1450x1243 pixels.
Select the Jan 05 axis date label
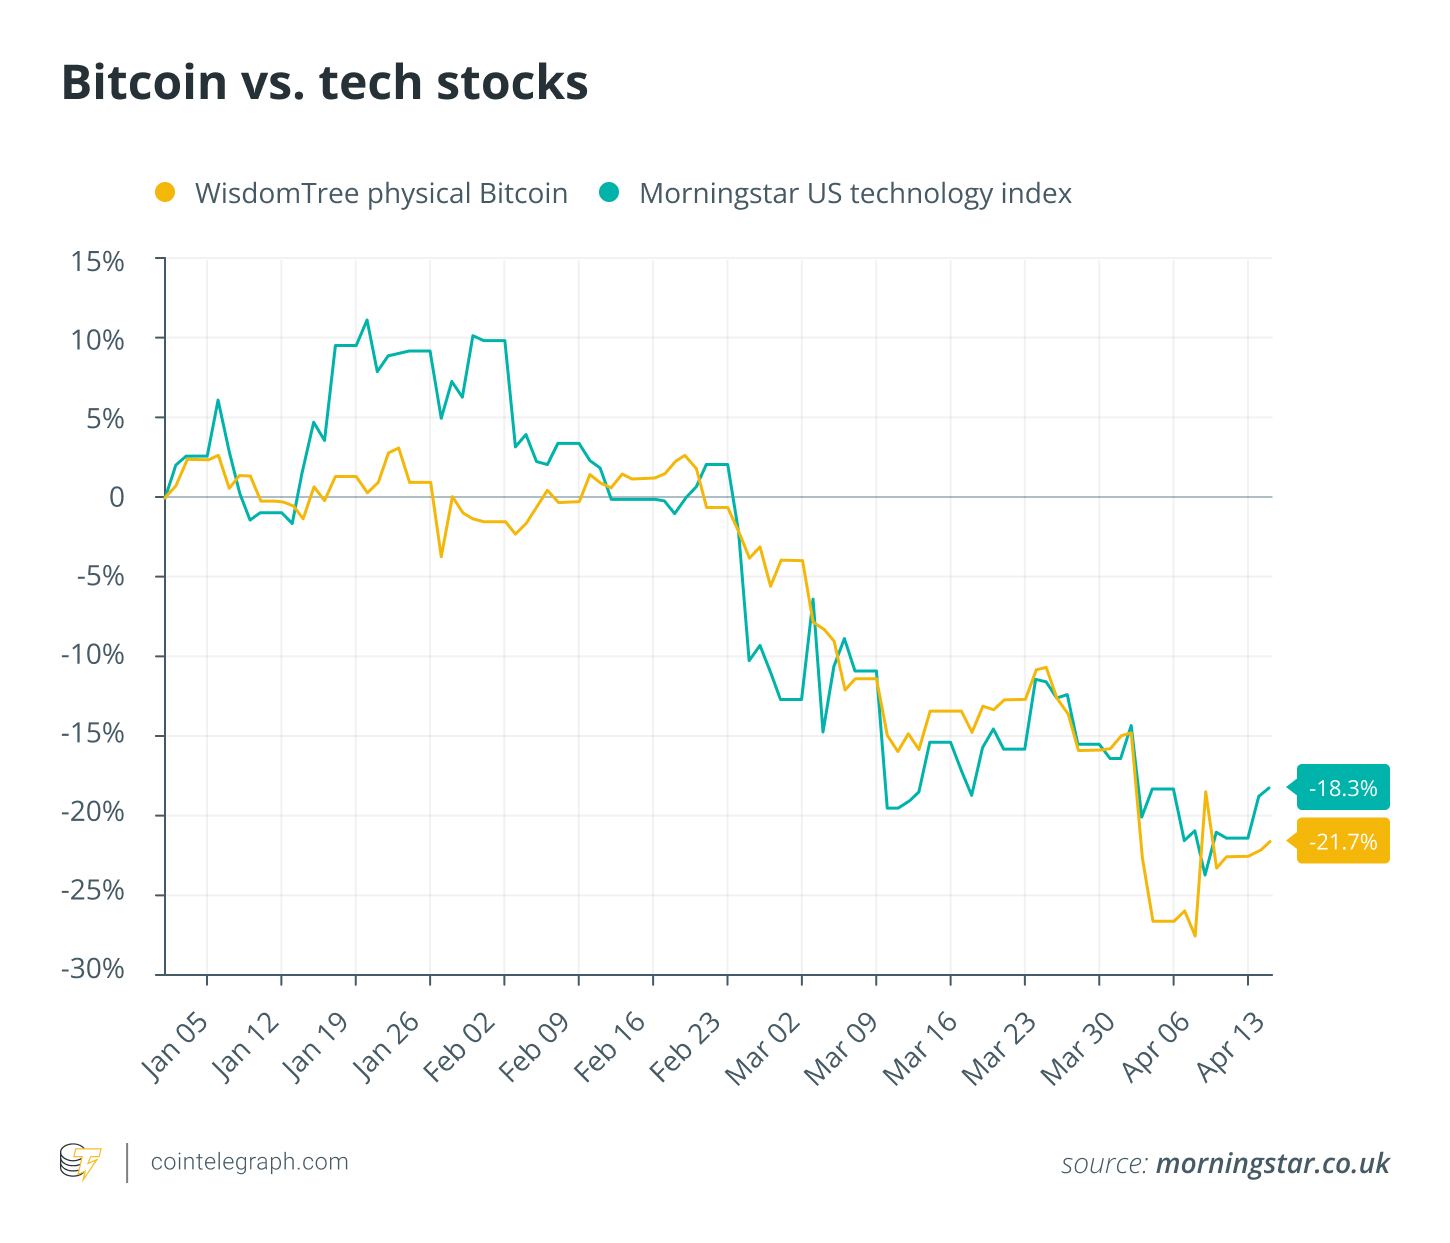point(176,1046)
